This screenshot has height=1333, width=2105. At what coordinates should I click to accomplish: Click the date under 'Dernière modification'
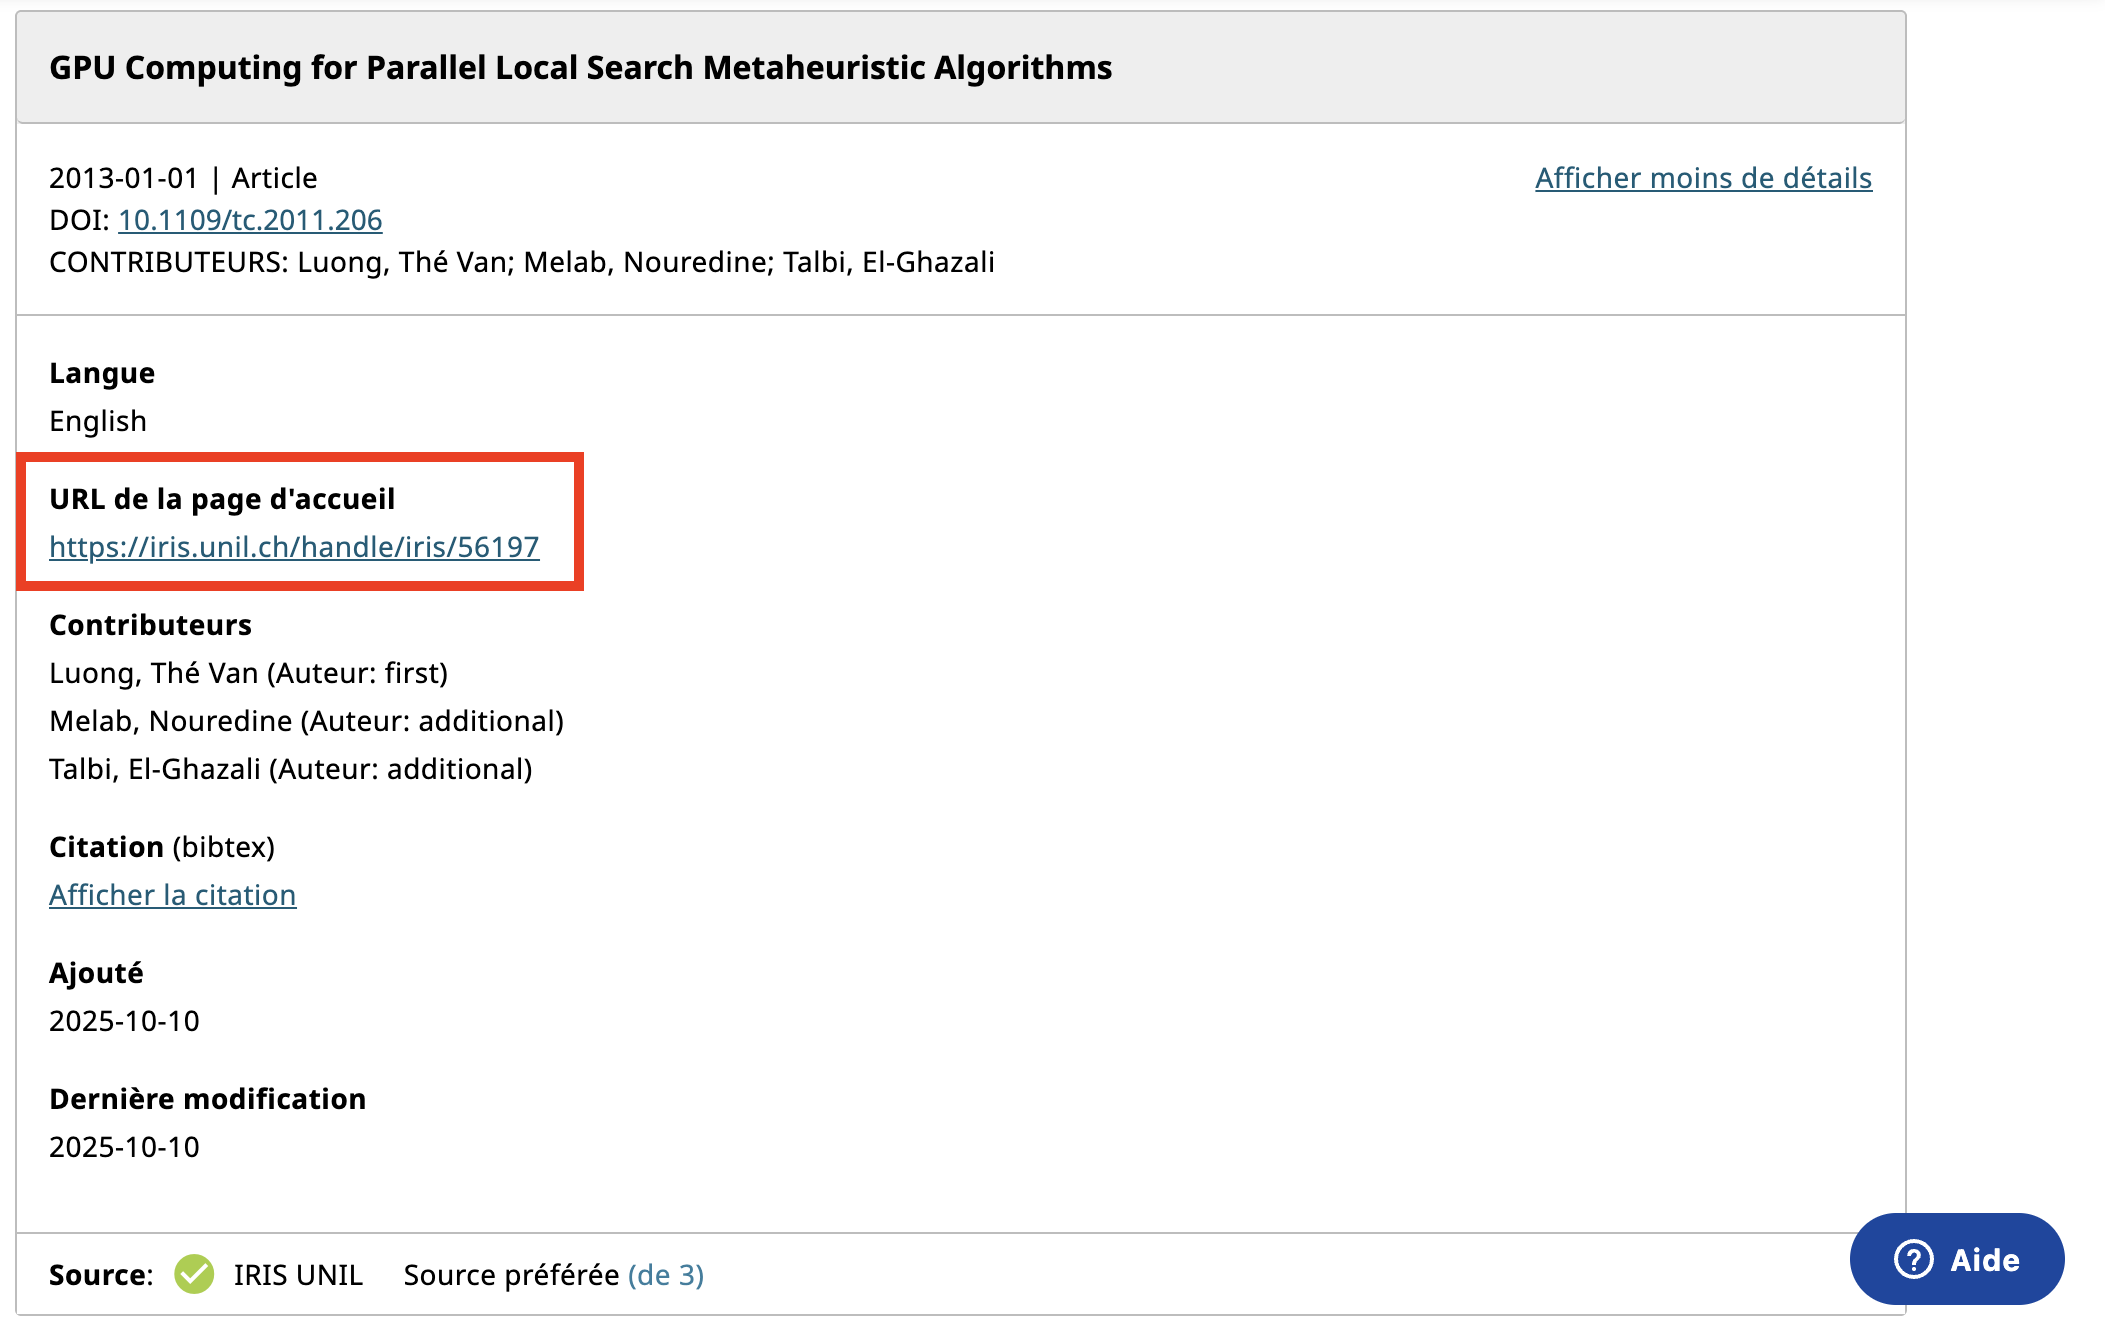(x=124, y=1147)
